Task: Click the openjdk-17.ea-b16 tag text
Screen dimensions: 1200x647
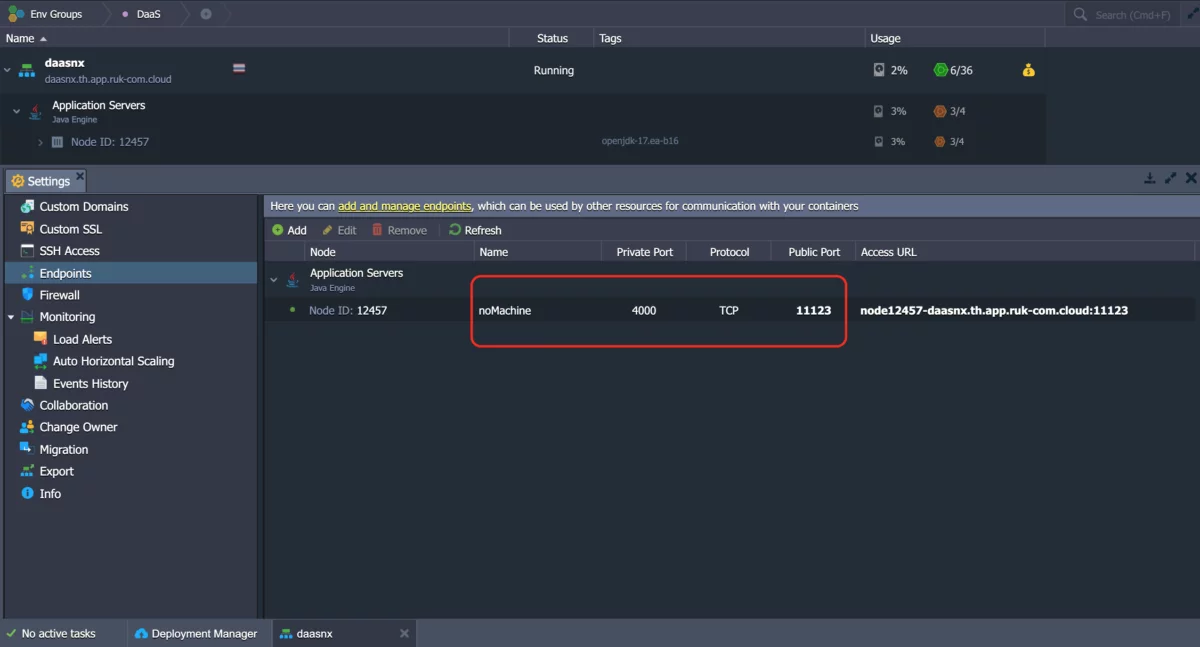Action: 640,142
